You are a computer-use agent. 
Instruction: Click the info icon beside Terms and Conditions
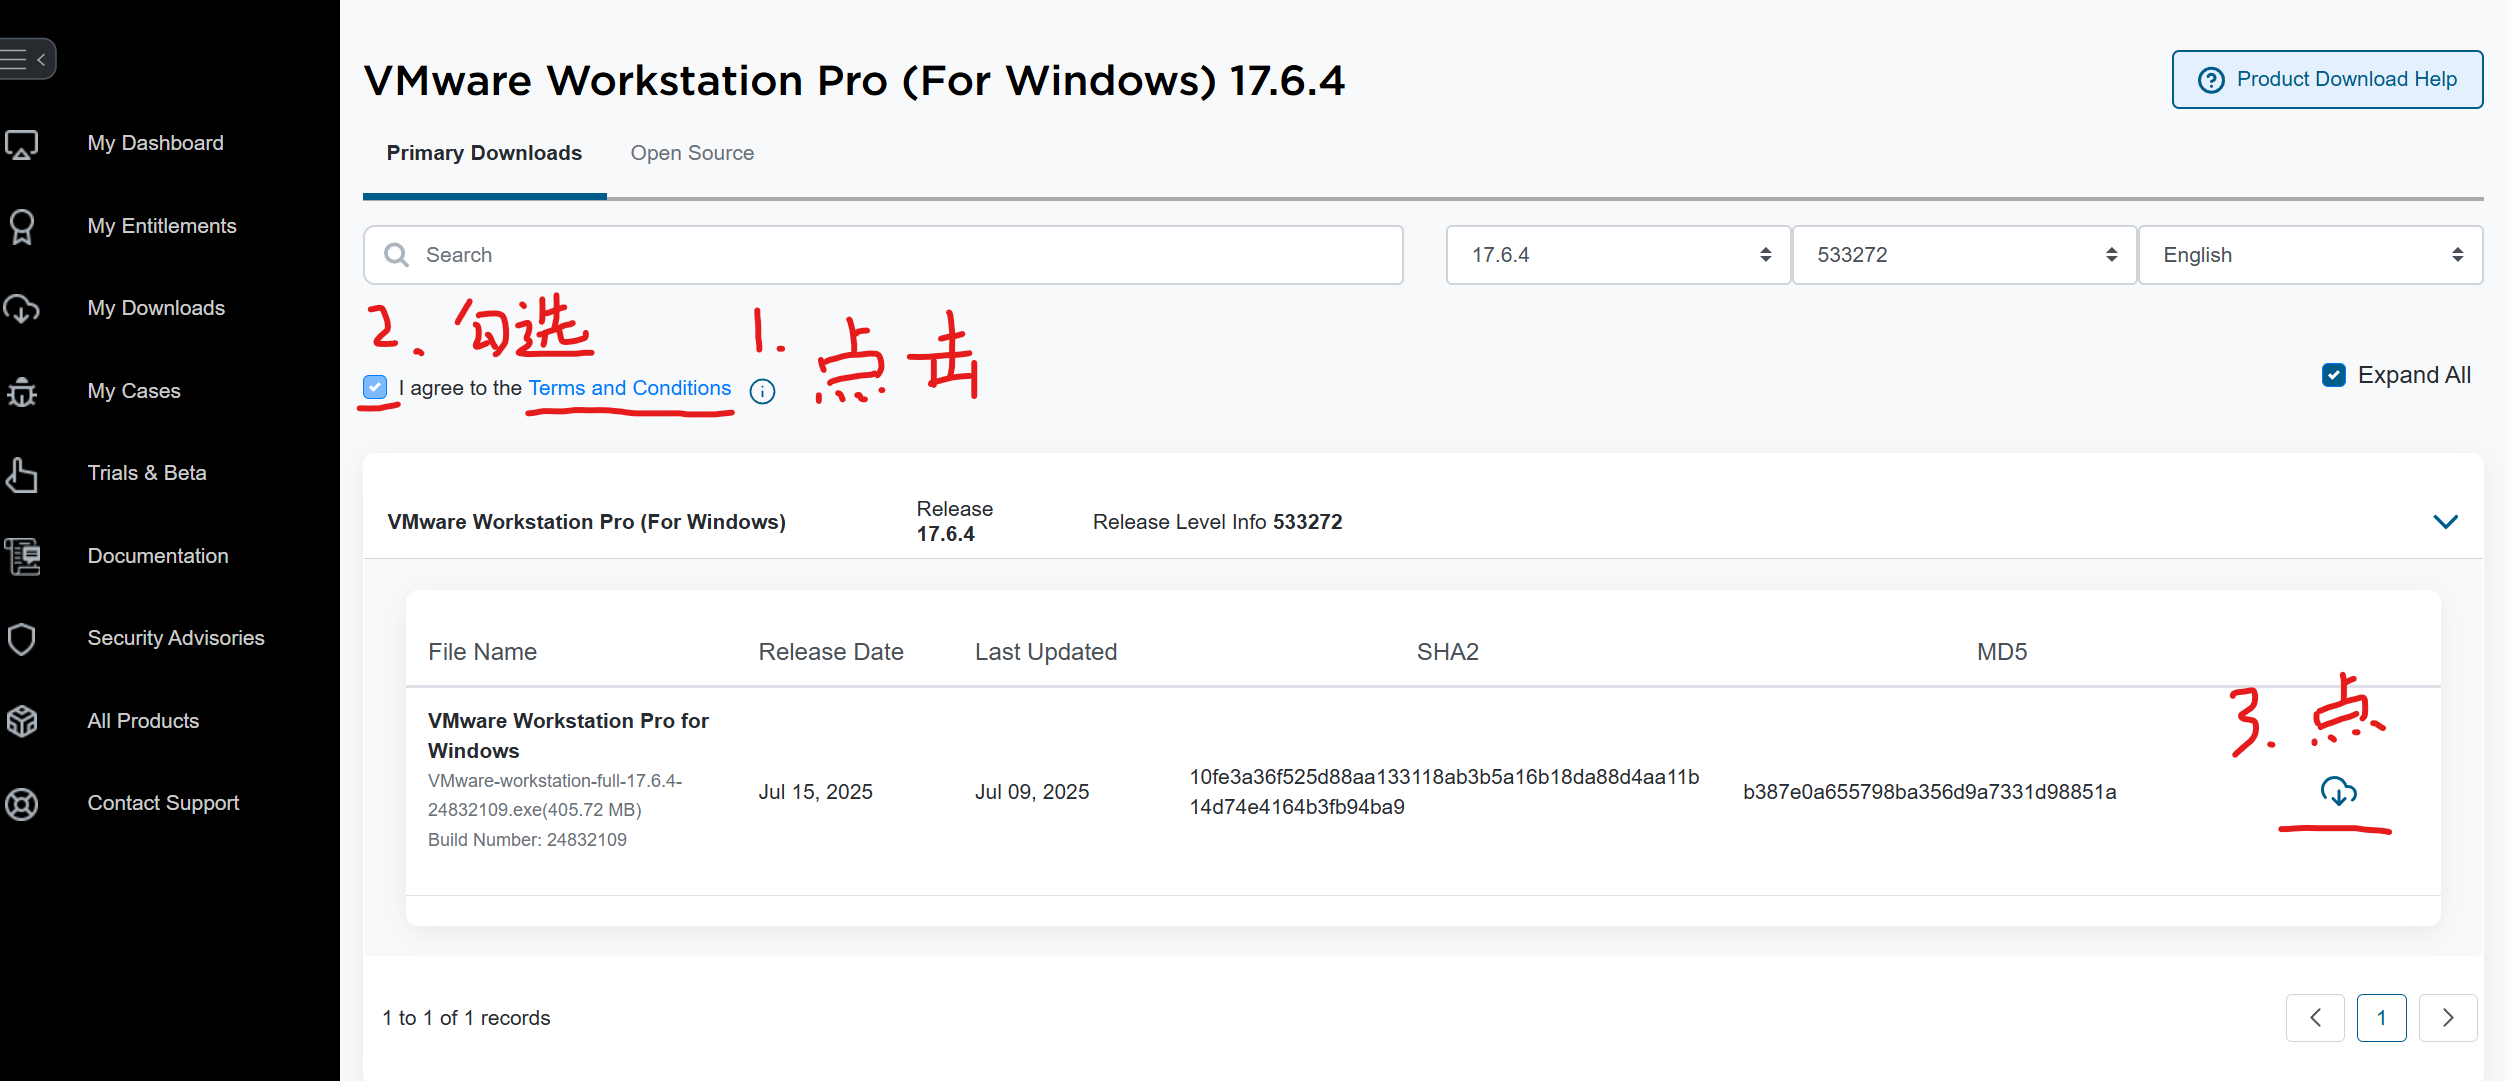click(762, 391)
